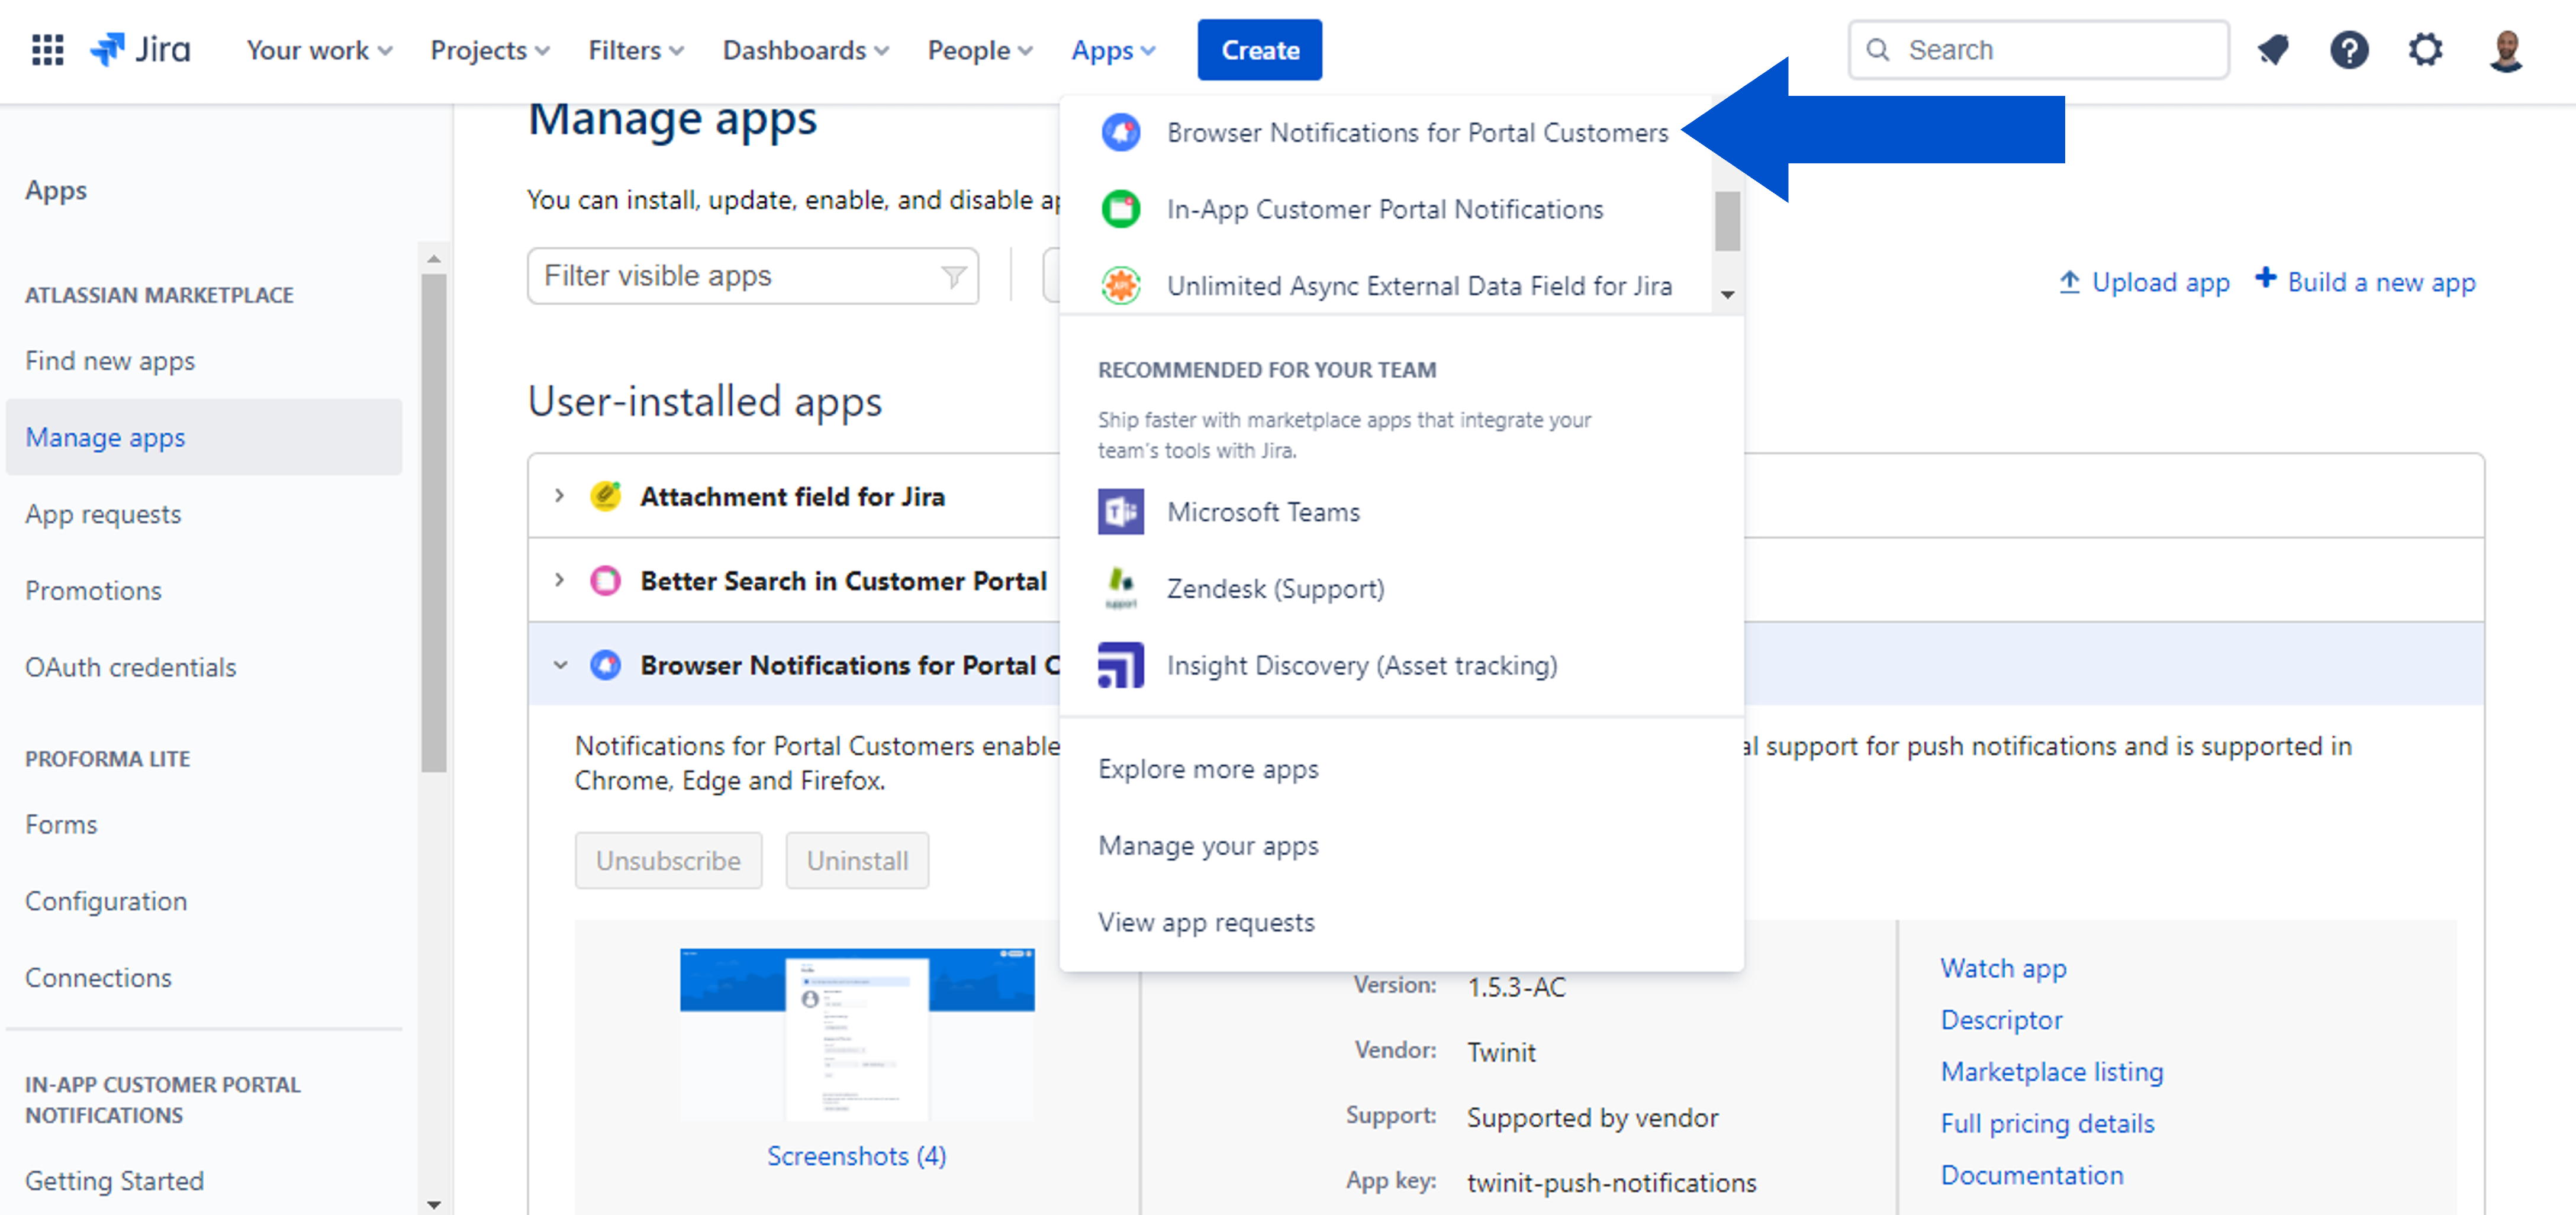Expand the Attachment field for Jira row
Image resolution: width=2576 pixels, height=1215 pixels.
click(x=560, y=496)
